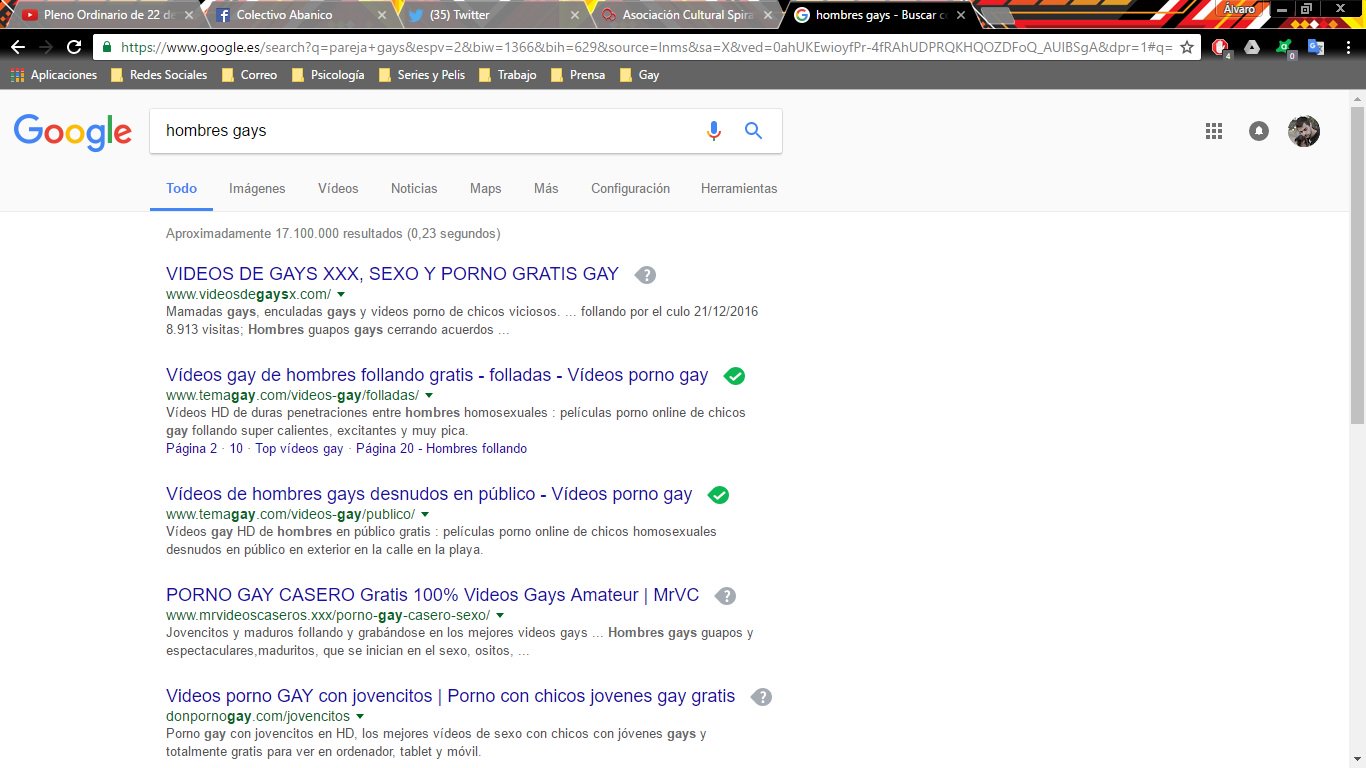Open the Aplicaciones apps shortcut
Viewport: 1366px width, 768px height.
(x=54, y=75)
